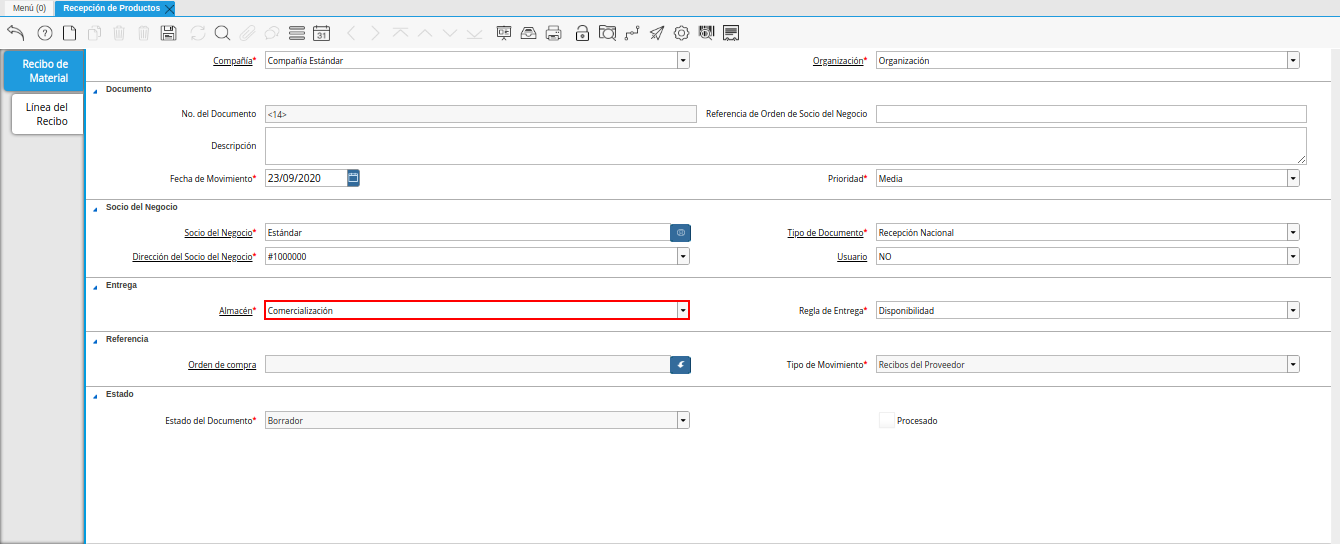The image size is (1340, 544).
Task: Open the process gear icon
Action: [x=681, y=33]
